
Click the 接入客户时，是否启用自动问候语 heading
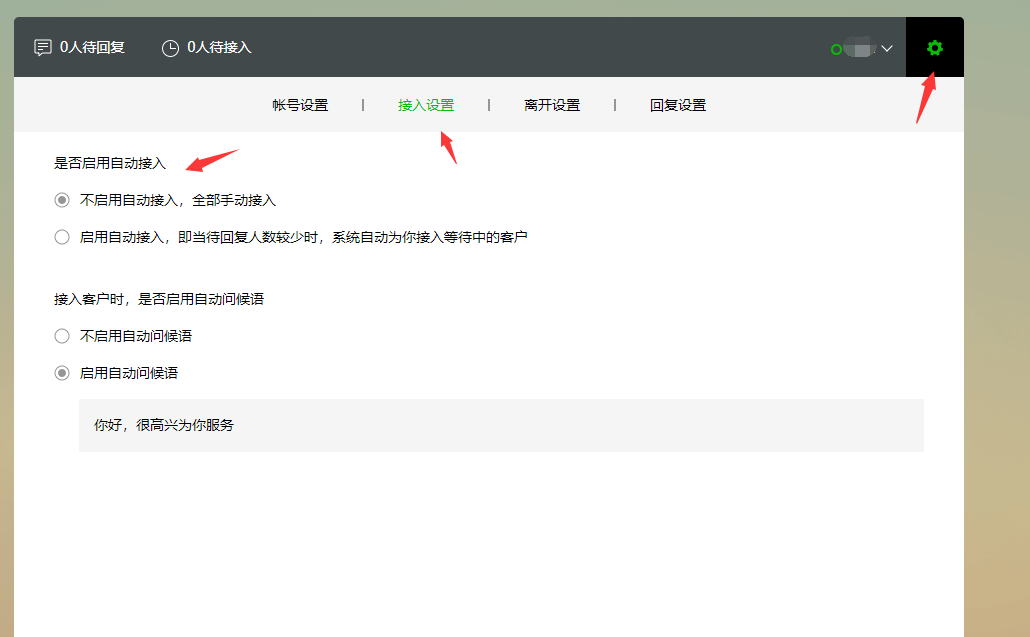pos(159,299)
